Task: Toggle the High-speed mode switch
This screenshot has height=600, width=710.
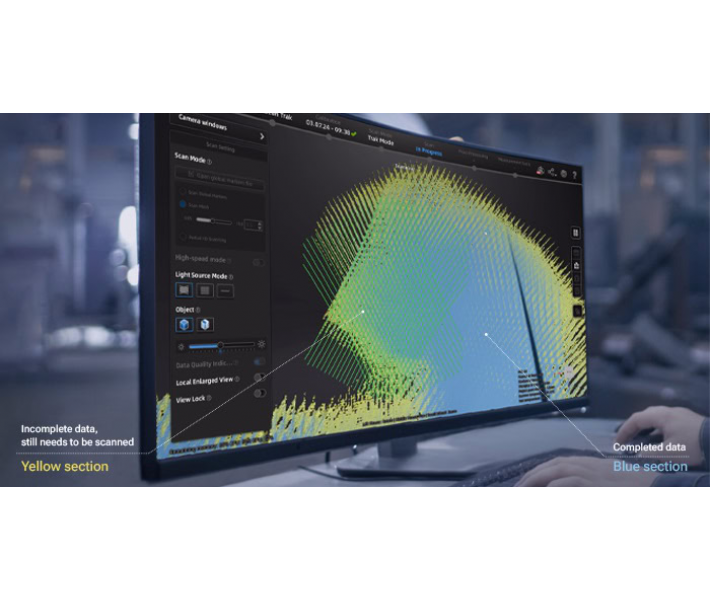Action: (x=259, y=262)
